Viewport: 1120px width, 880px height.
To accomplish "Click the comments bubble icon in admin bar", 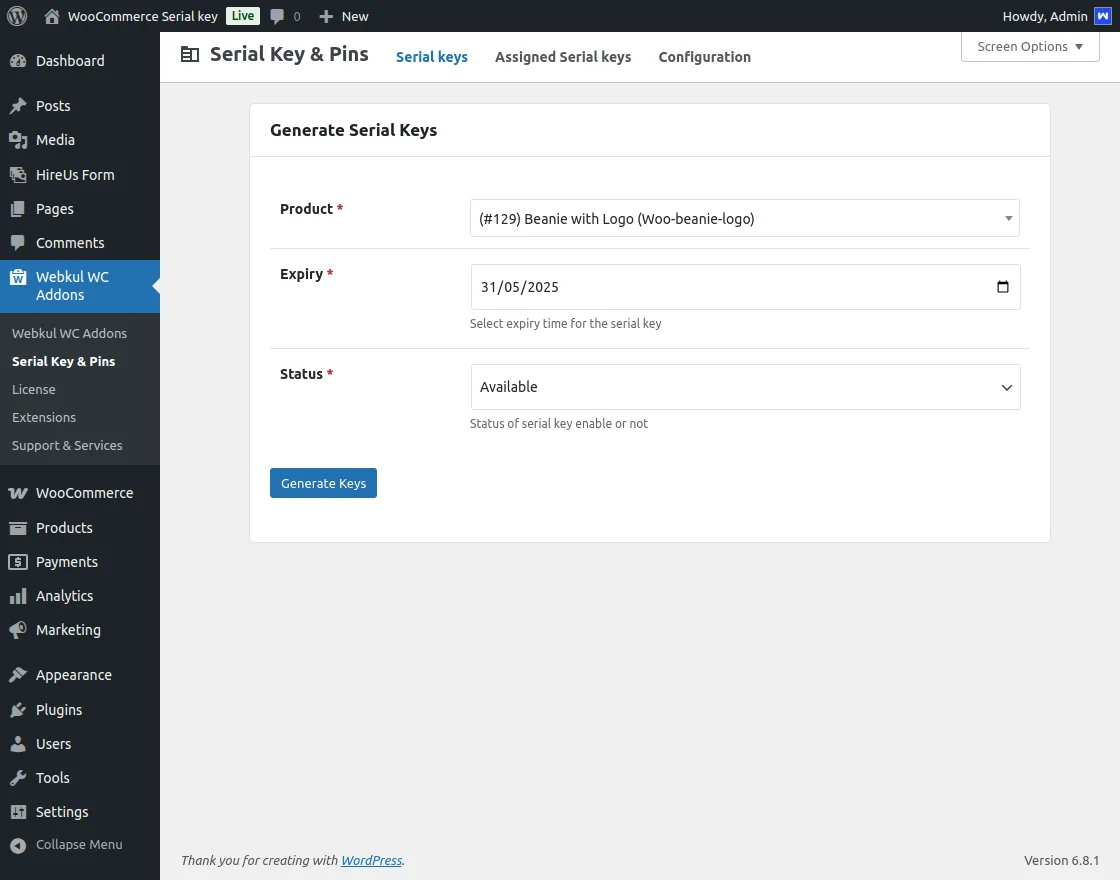I will click(x=278, y=16).
